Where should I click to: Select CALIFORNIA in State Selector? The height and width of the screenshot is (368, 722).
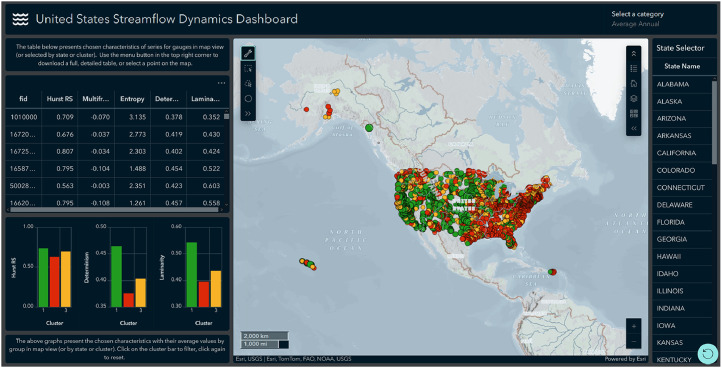pos(676,153)
